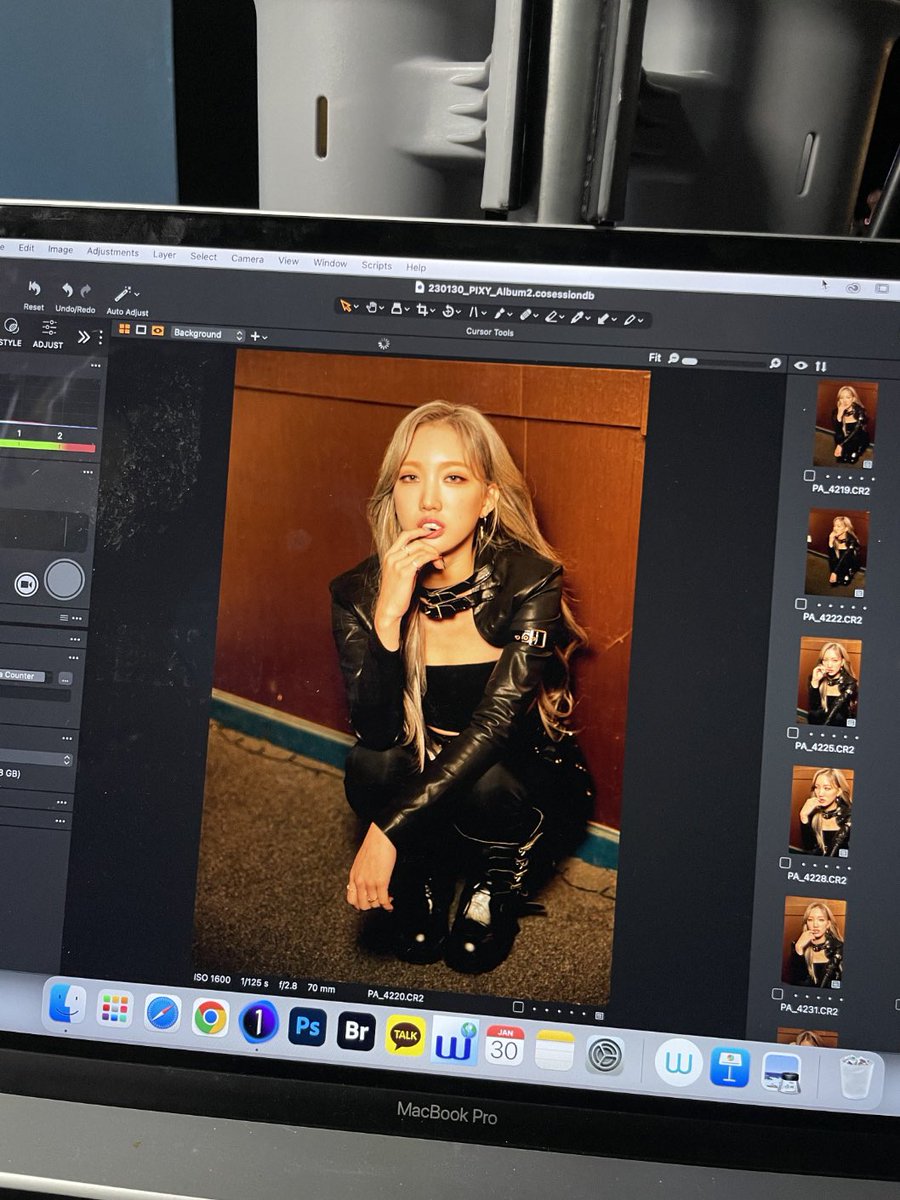Open the Edit menu
Screen dimensions: 900x1200
pyautogui.click(x=26, y=248)
